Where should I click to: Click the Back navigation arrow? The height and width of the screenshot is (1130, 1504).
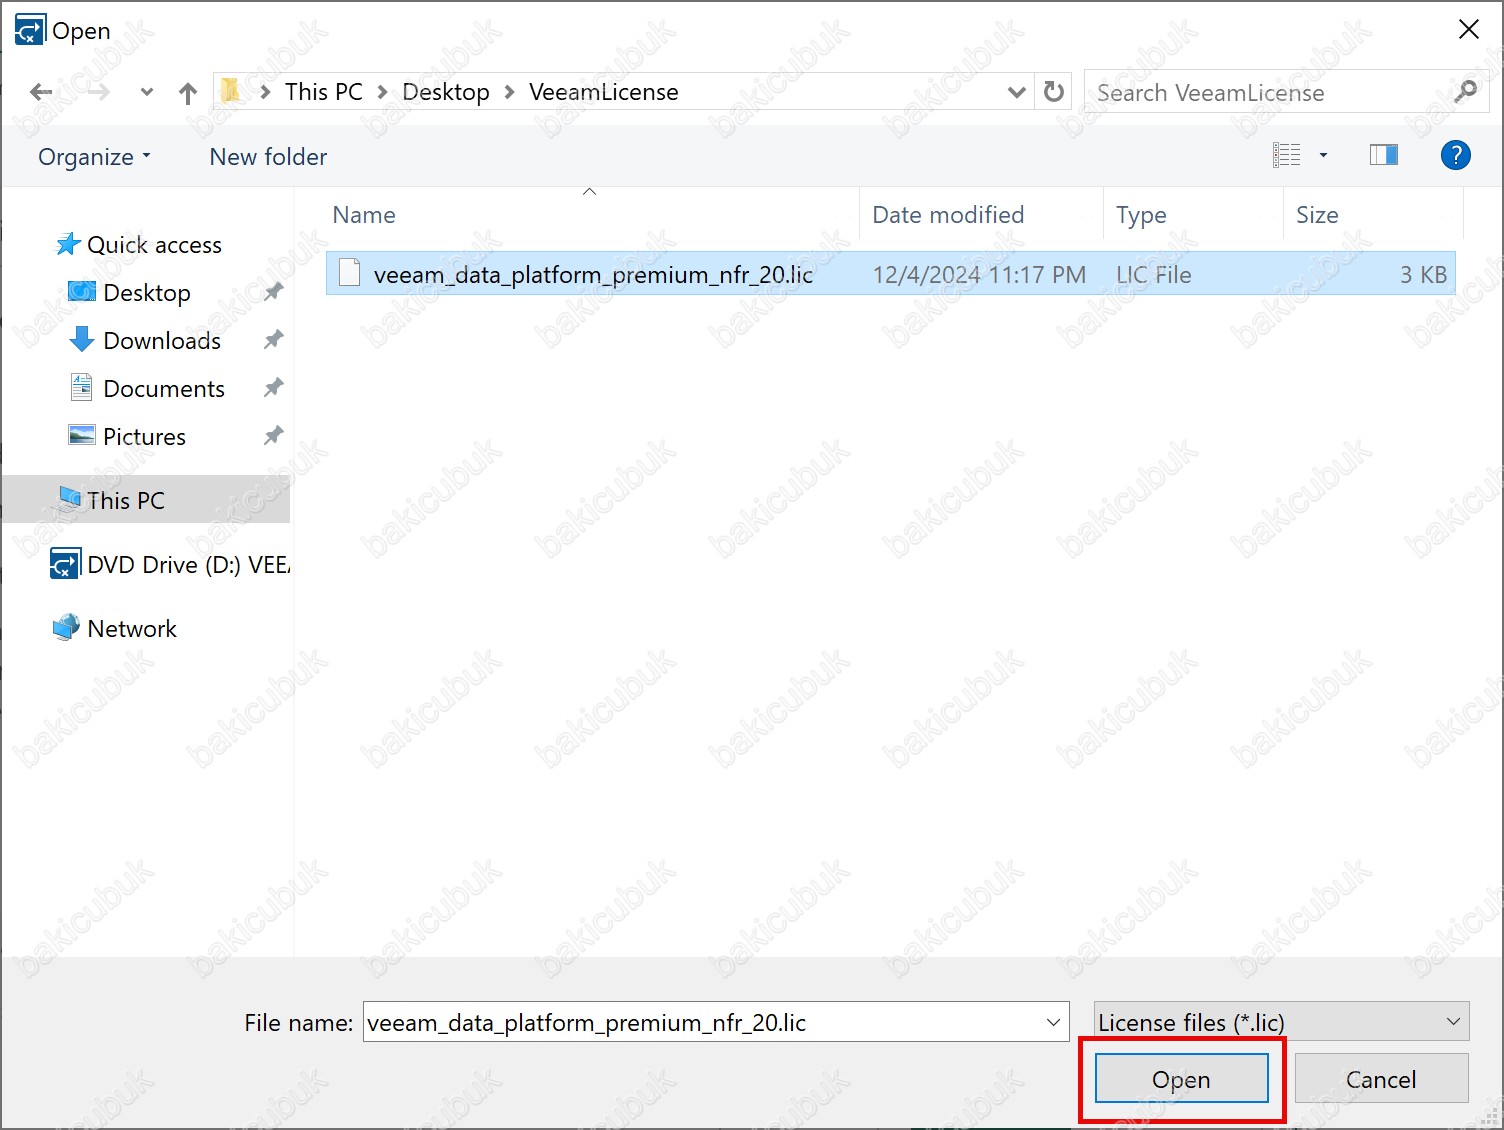(x=41, y=93)
